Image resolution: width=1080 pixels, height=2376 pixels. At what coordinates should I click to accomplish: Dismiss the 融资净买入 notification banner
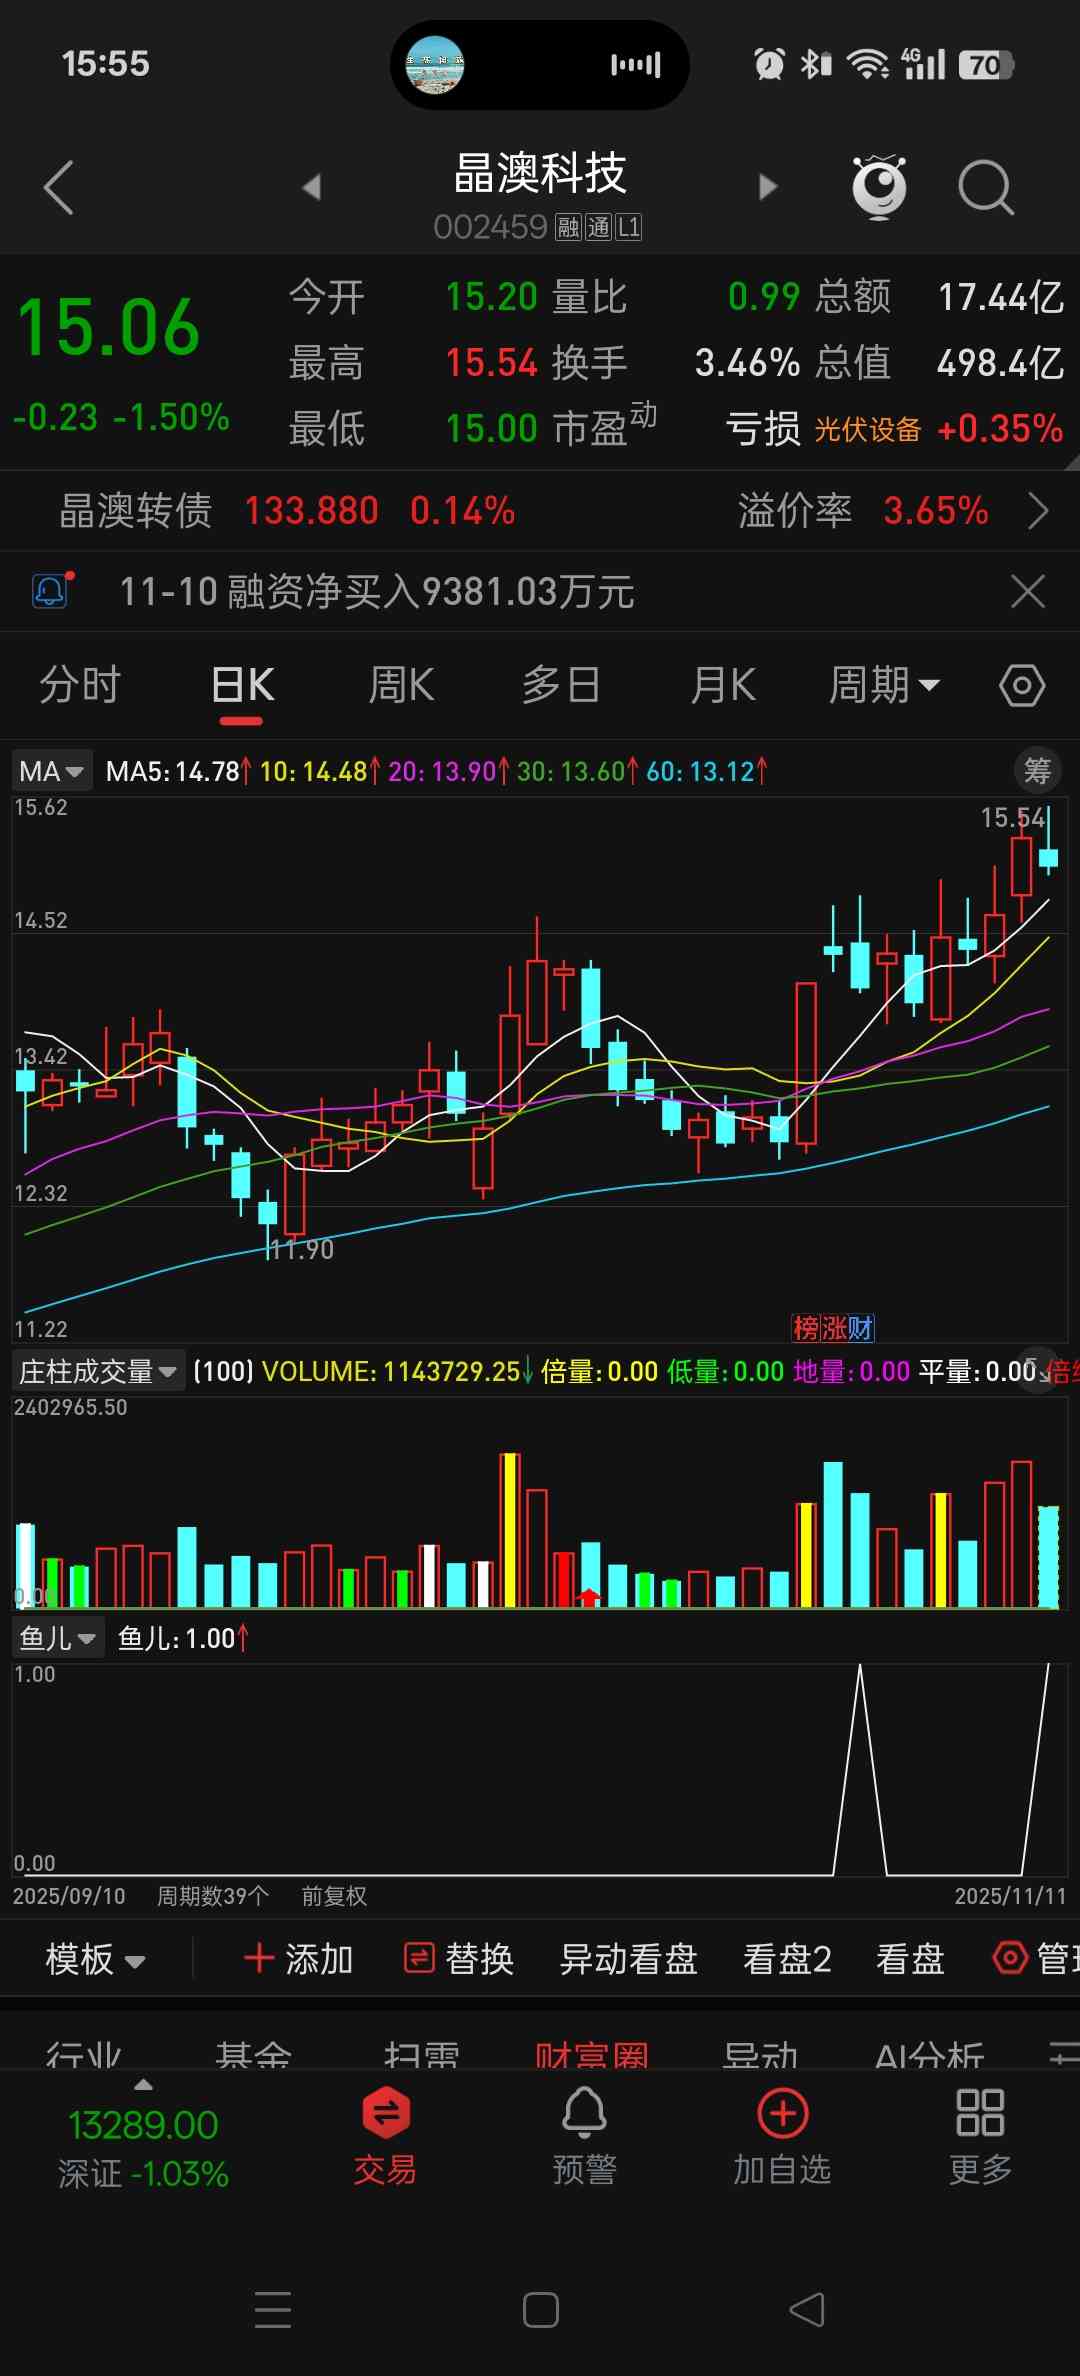point(1027,591)
